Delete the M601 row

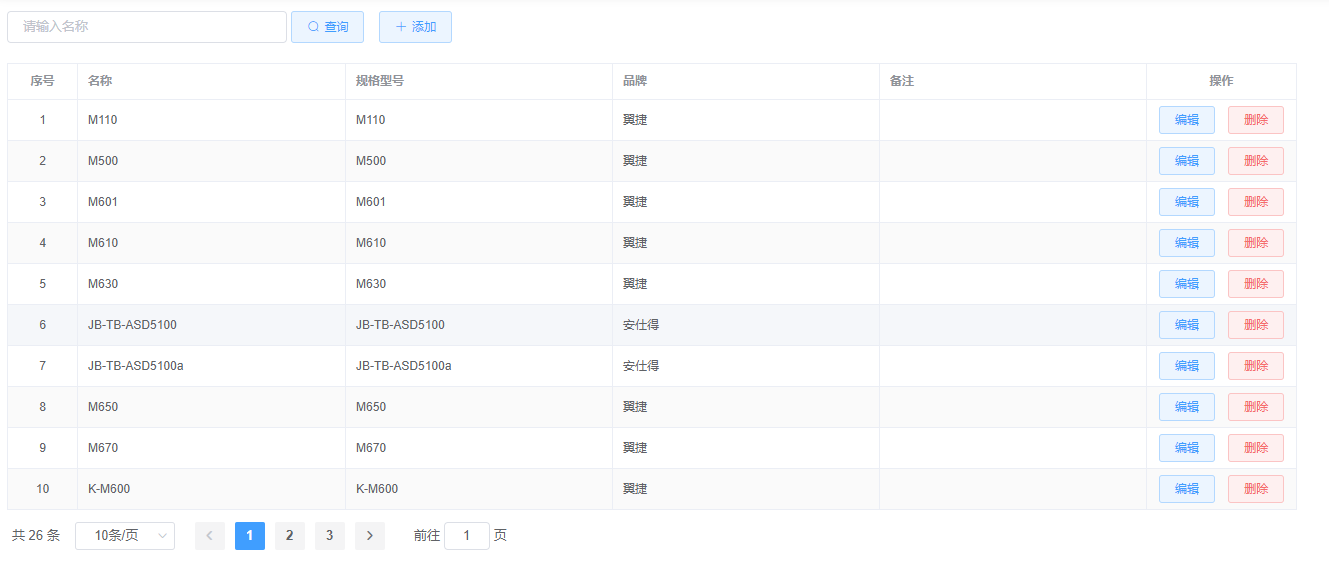[1255, 202]
